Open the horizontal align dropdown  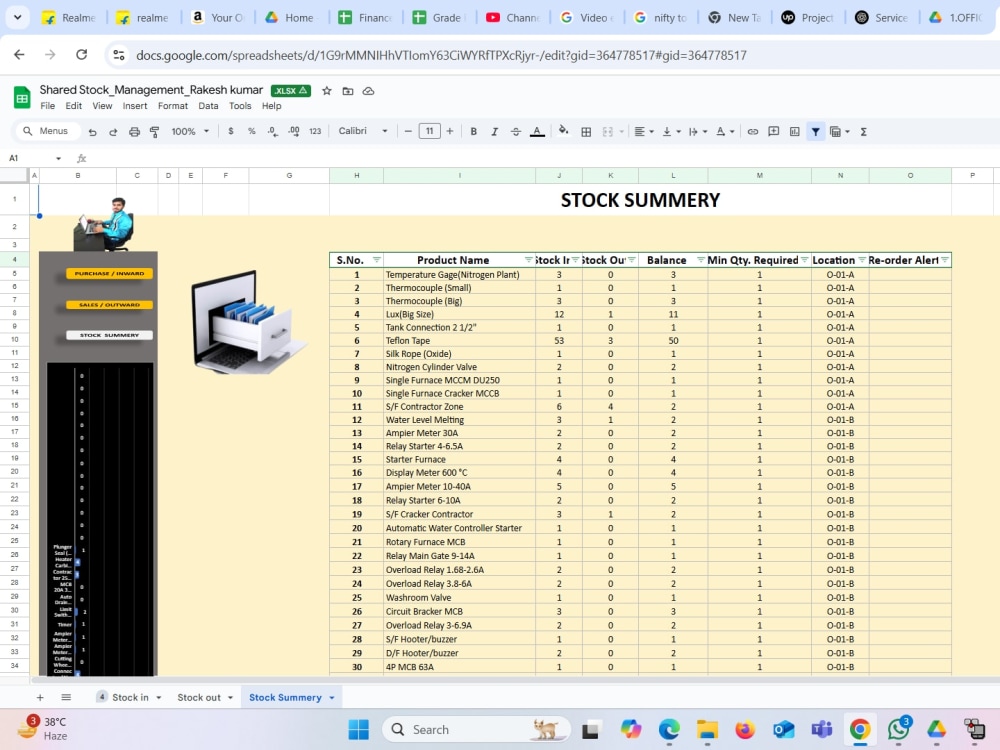coord(643,131)
